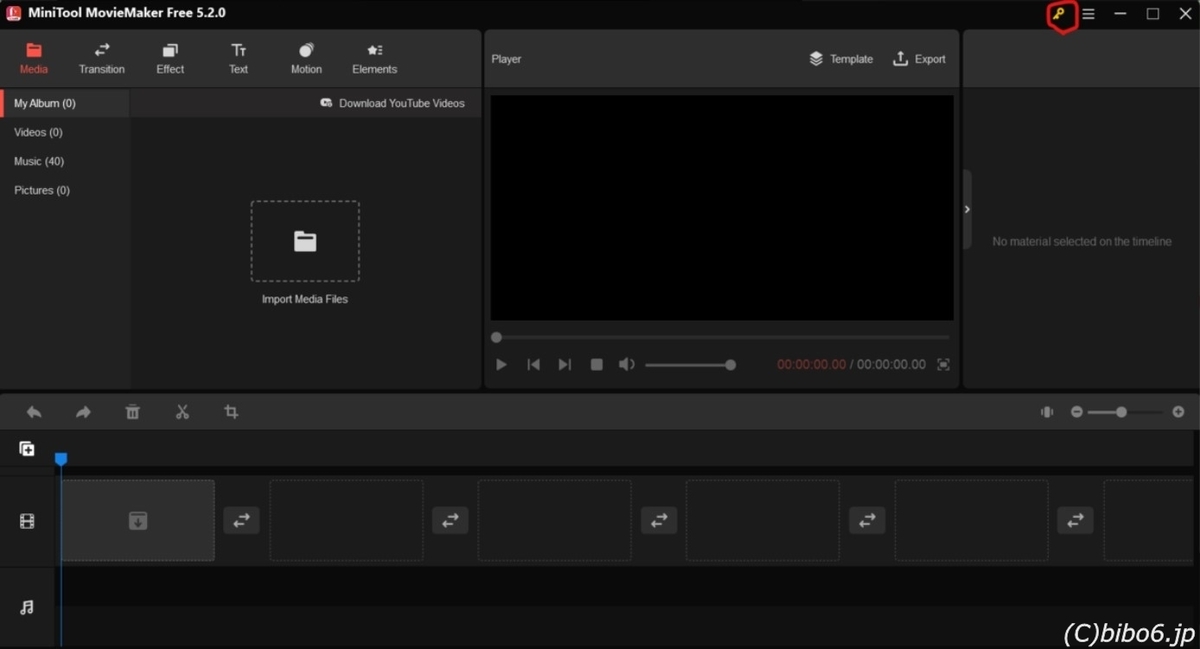The height and width of the screenshot is (649, 1200).
Task: Stop playback in the player
Action: [x=597, y=365]
